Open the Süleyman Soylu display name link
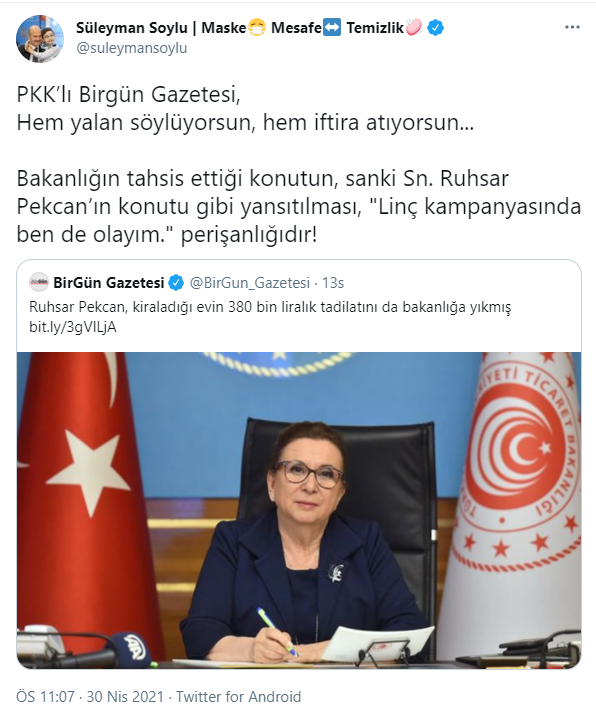The width and height of the screenshot is (596, 713). coord(131,28)
